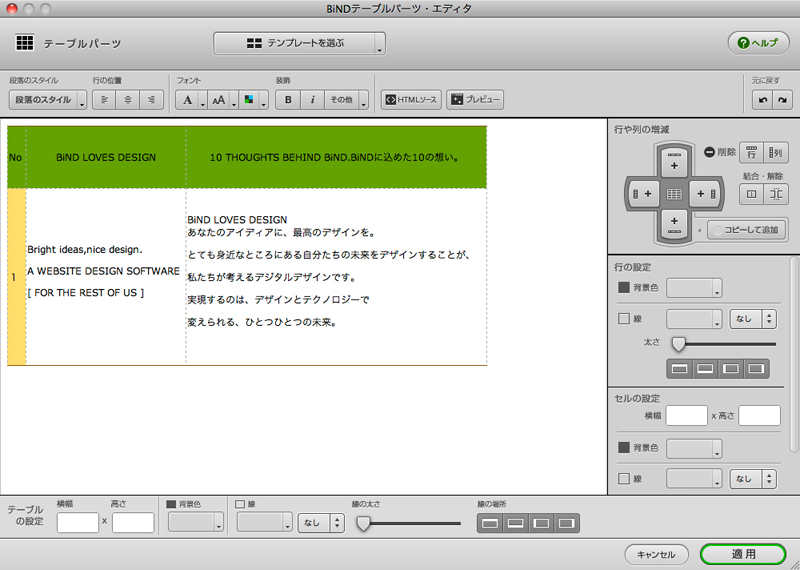The height and width of the screenshot is (570, 800).
Task: Apply bold formatting with the B button
Action: pyautogui.click(x=288, y=100)
